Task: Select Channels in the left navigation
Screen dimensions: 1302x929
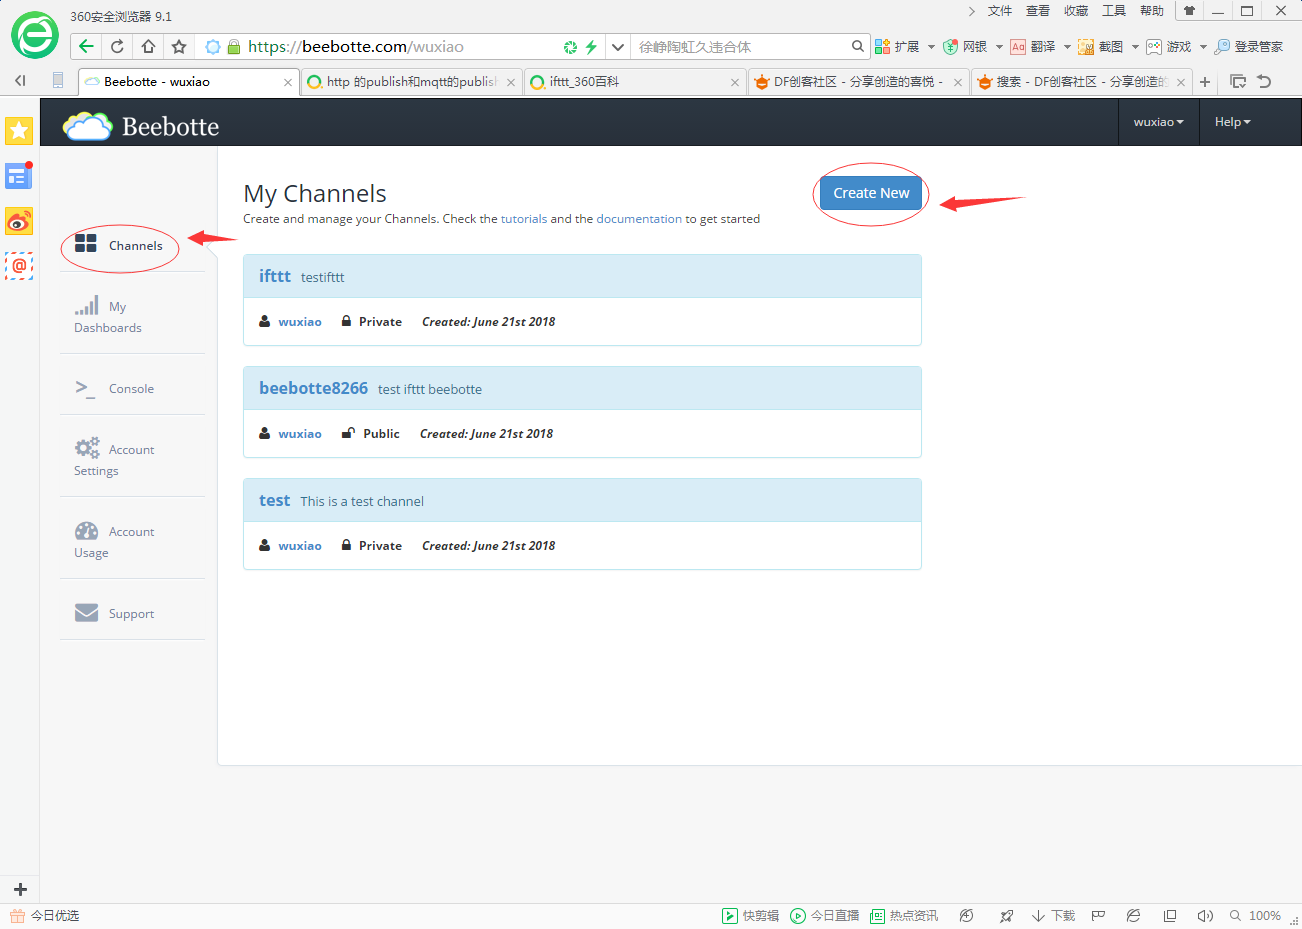Action: click(119, 245)
